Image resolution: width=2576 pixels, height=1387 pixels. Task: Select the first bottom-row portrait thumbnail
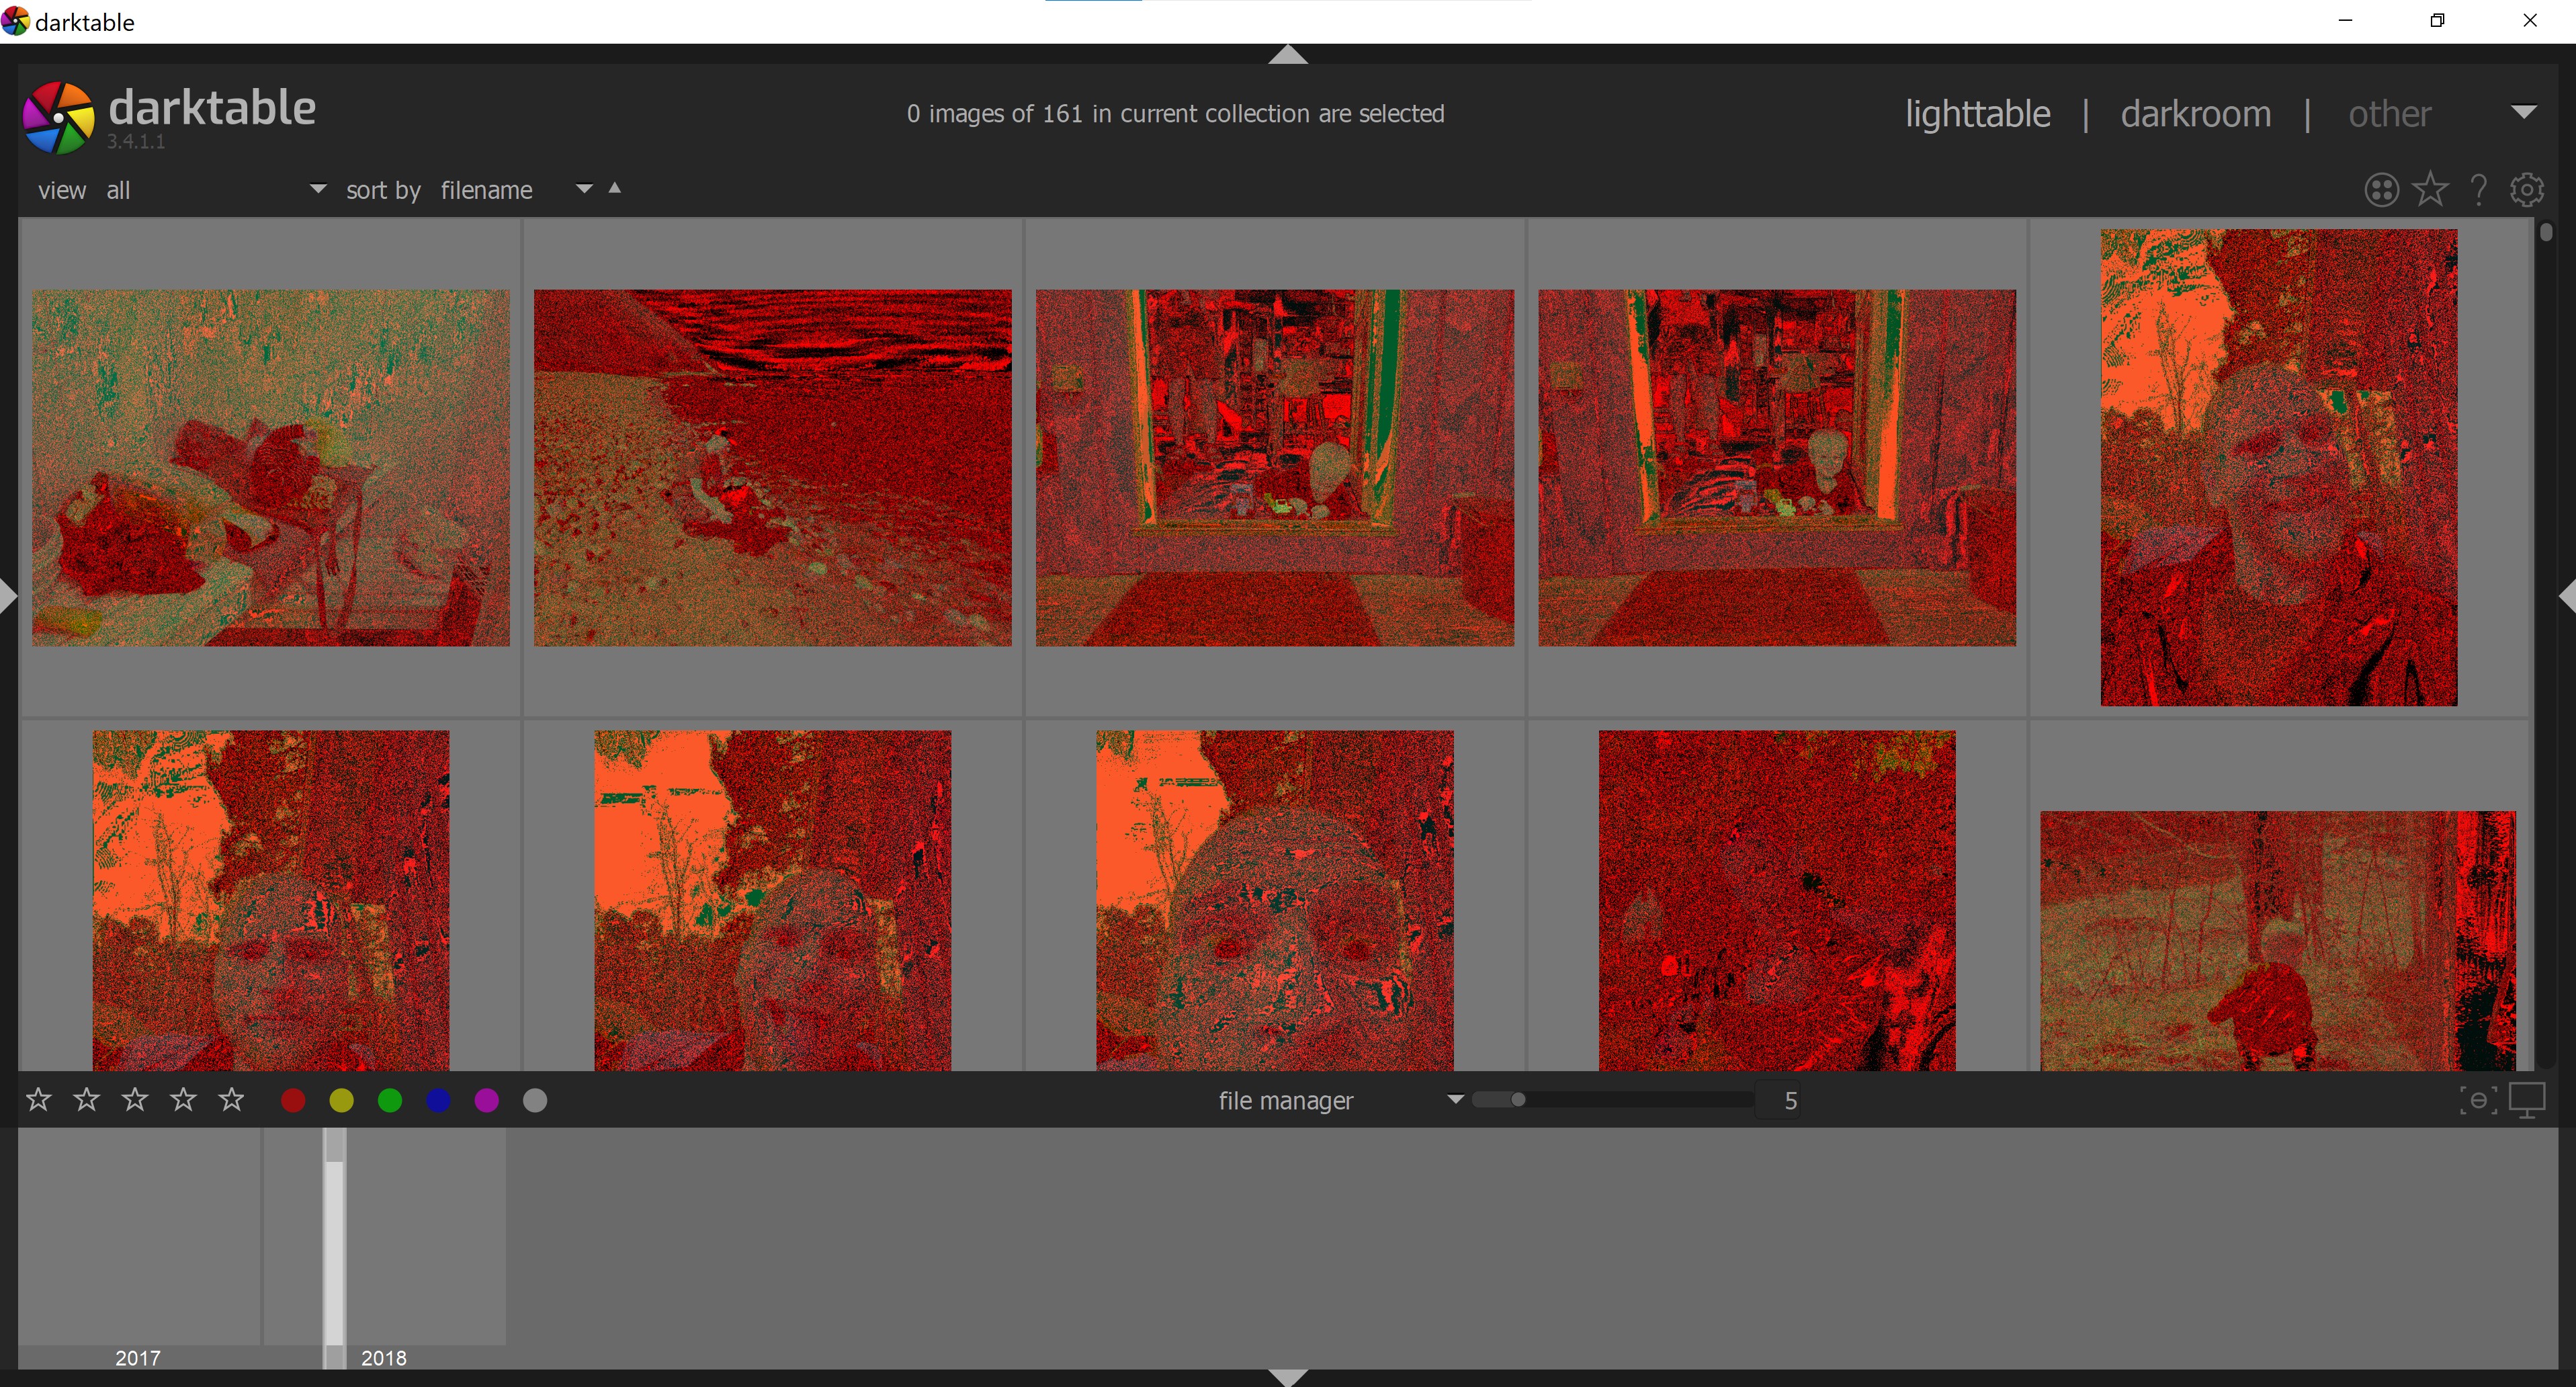(x=270, y=900)
